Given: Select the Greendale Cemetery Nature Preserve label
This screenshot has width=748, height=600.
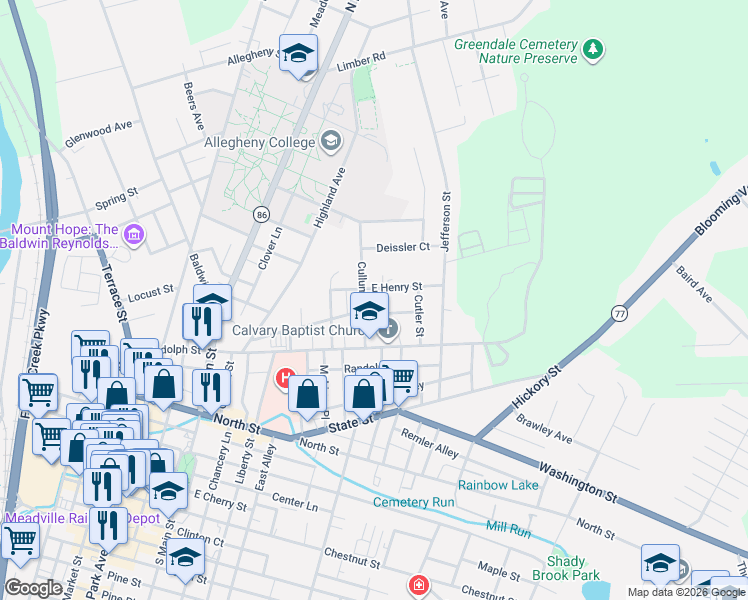Looking at the screenshot, I should (x=516, y=52).
